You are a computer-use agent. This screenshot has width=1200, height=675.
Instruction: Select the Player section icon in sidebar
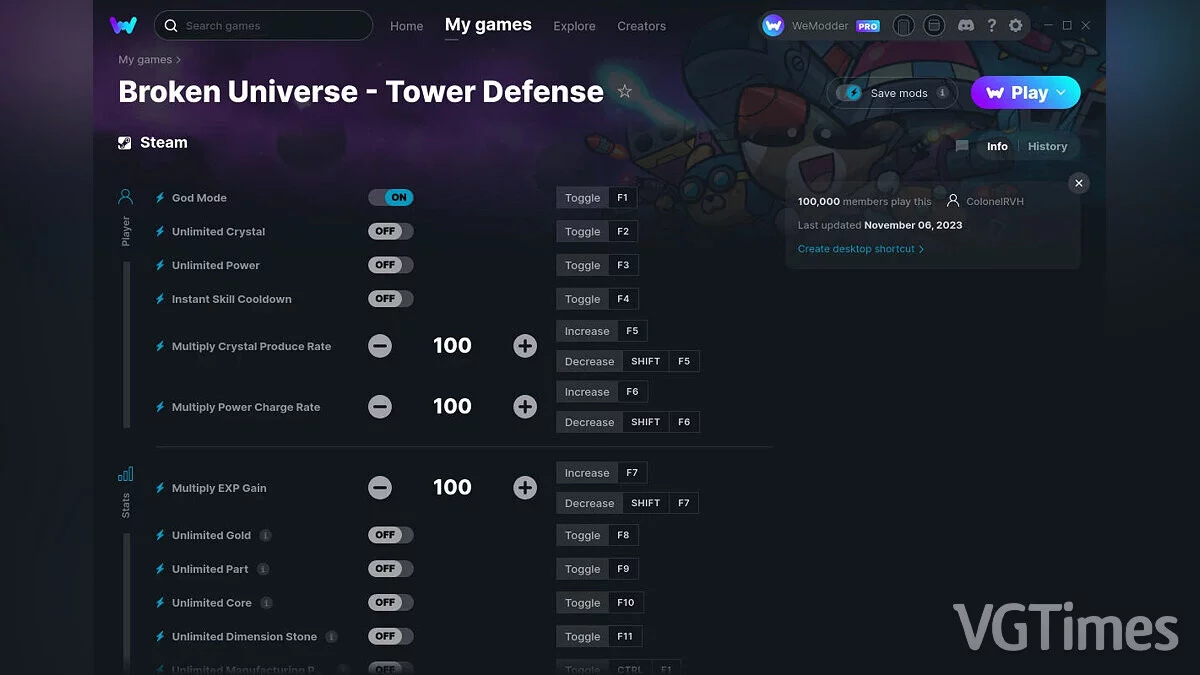coord(124,196)
